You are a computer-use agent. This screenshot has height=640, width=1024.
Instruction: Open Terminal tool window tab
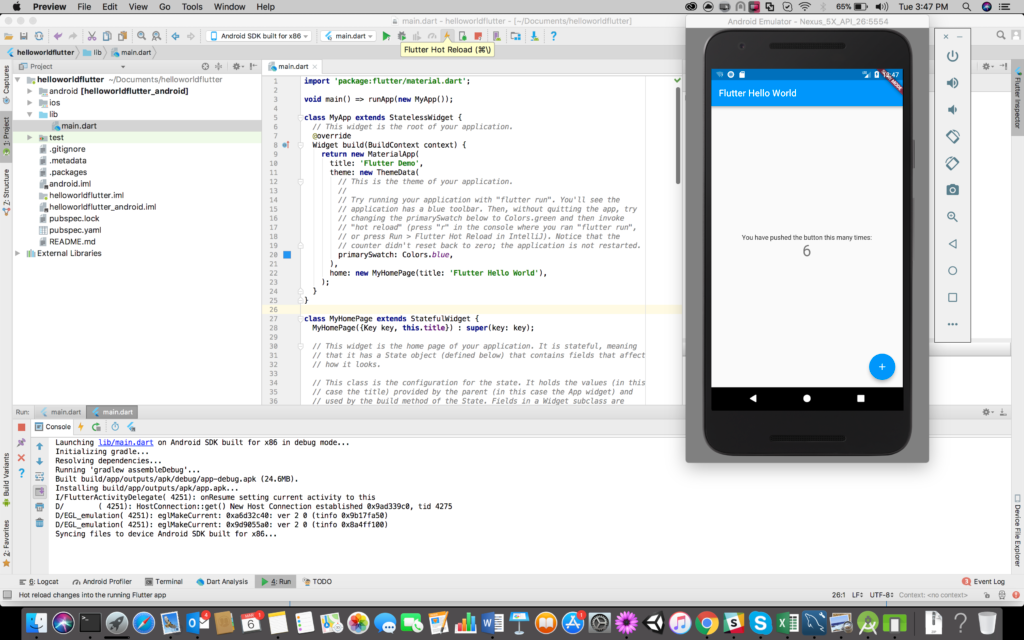164,581
